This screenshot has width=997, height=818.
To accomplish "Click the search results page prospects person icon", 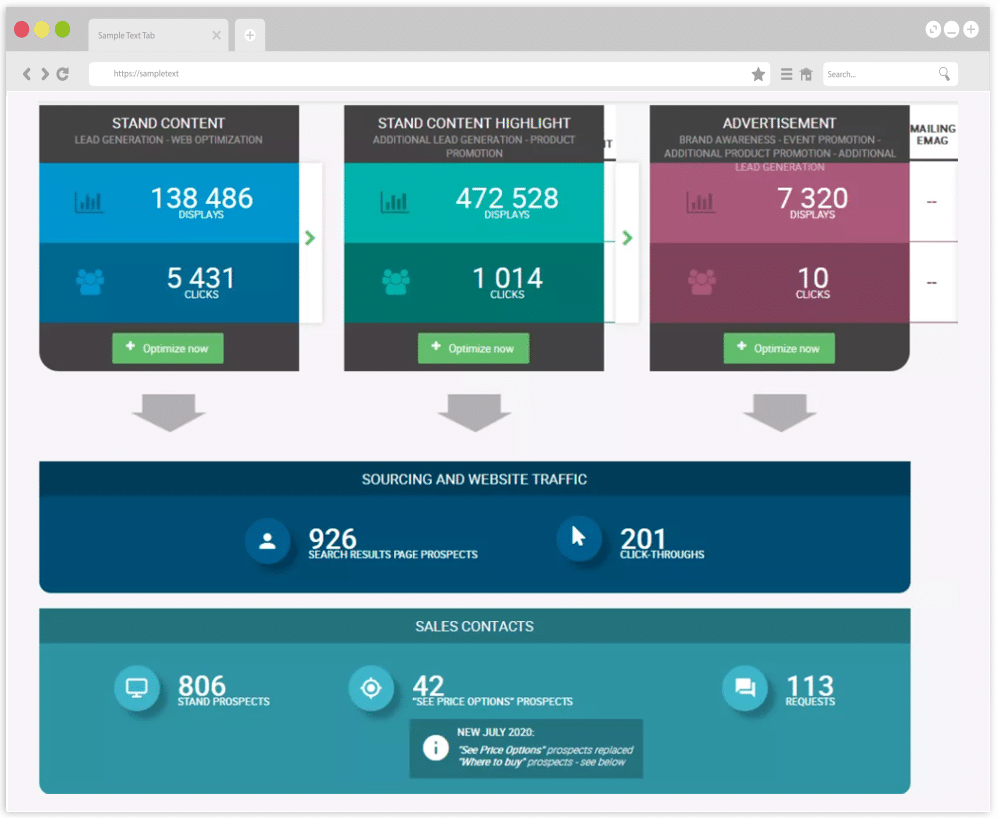I will [x=267, y=541].
